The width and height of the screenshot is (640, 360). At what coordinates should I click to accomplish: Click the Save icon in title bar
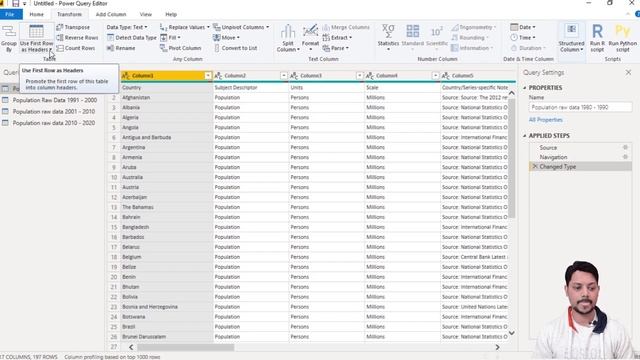tap(16, 4)
